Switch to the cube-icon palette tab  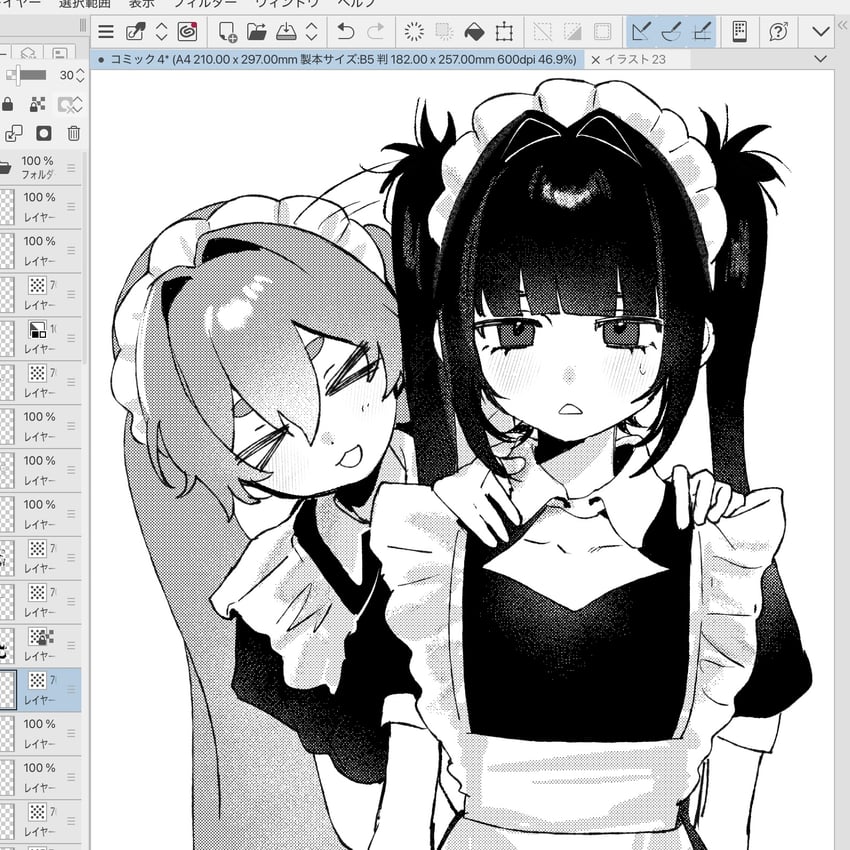[x=28, y=53]
